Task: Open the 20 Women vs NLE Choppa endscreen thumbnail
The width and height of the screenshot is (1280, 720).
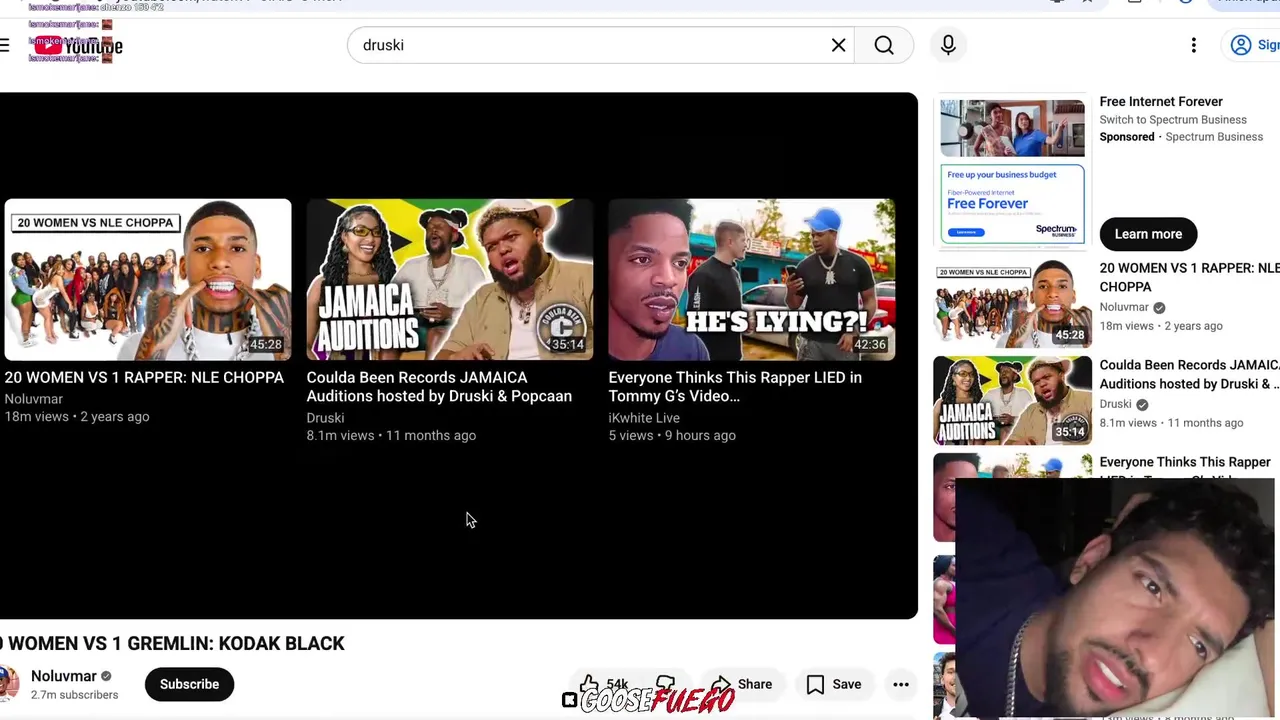Action: [x=148, y=279]
